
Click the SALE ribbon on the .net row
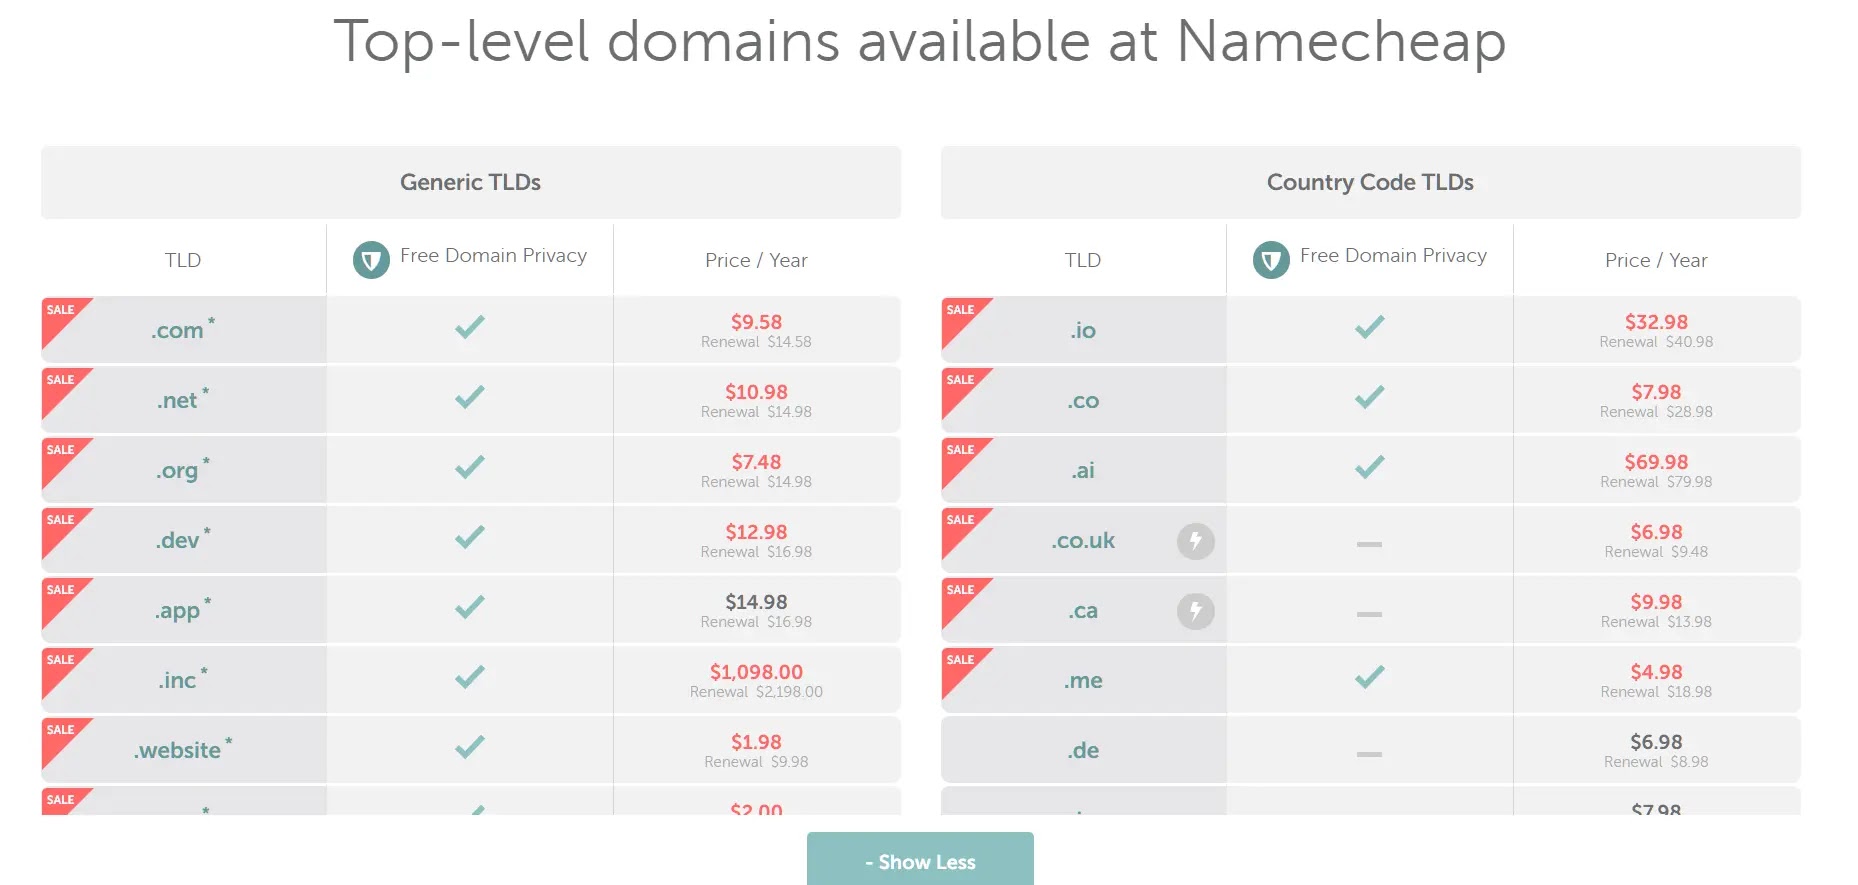pos(62,386)
